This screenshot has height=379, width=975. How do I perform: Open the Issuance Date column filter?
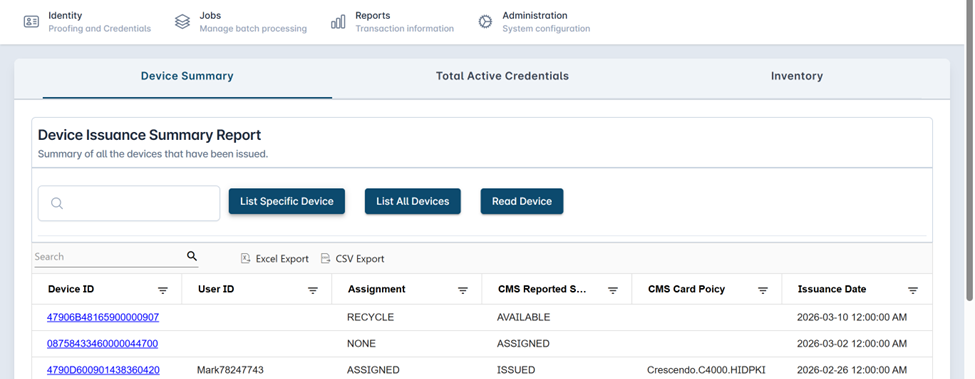[x=913, y=290]
